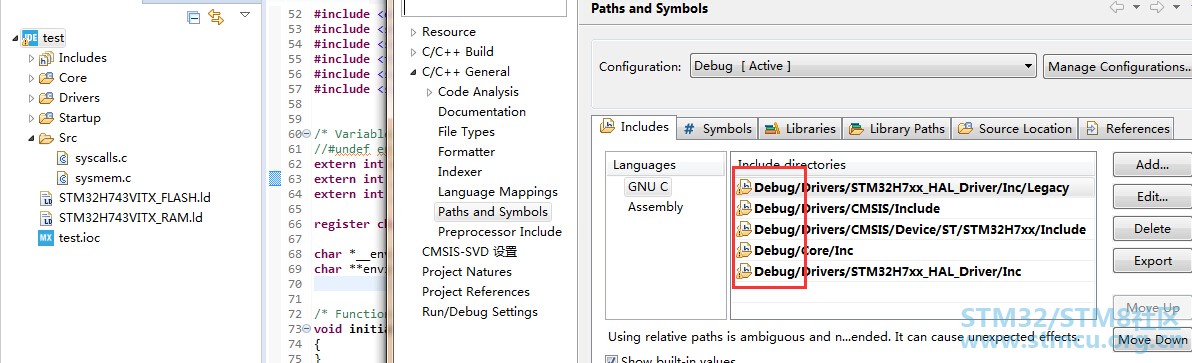Viewport: 1192px width, 363px height.
Task: Collapse all in Project Explorer
Action: 194,16
